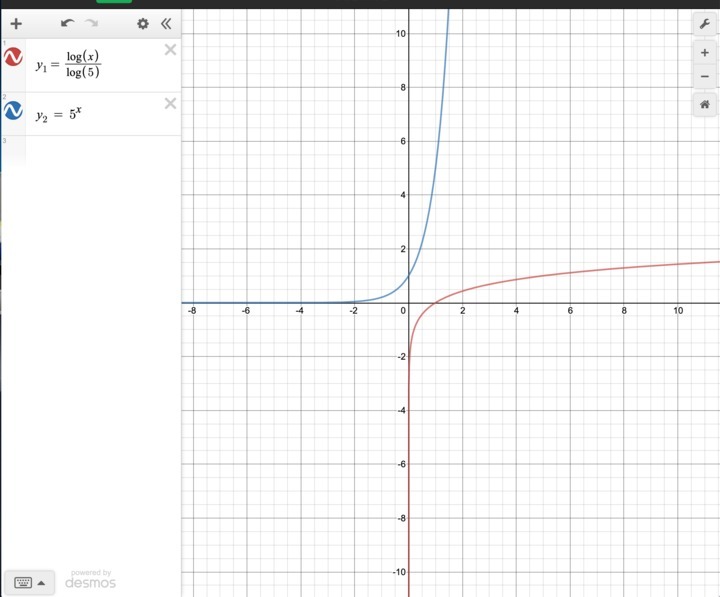Remove the y2 = 5^x expression
This screenshot has height=597, width=720.
click(170, 103)
